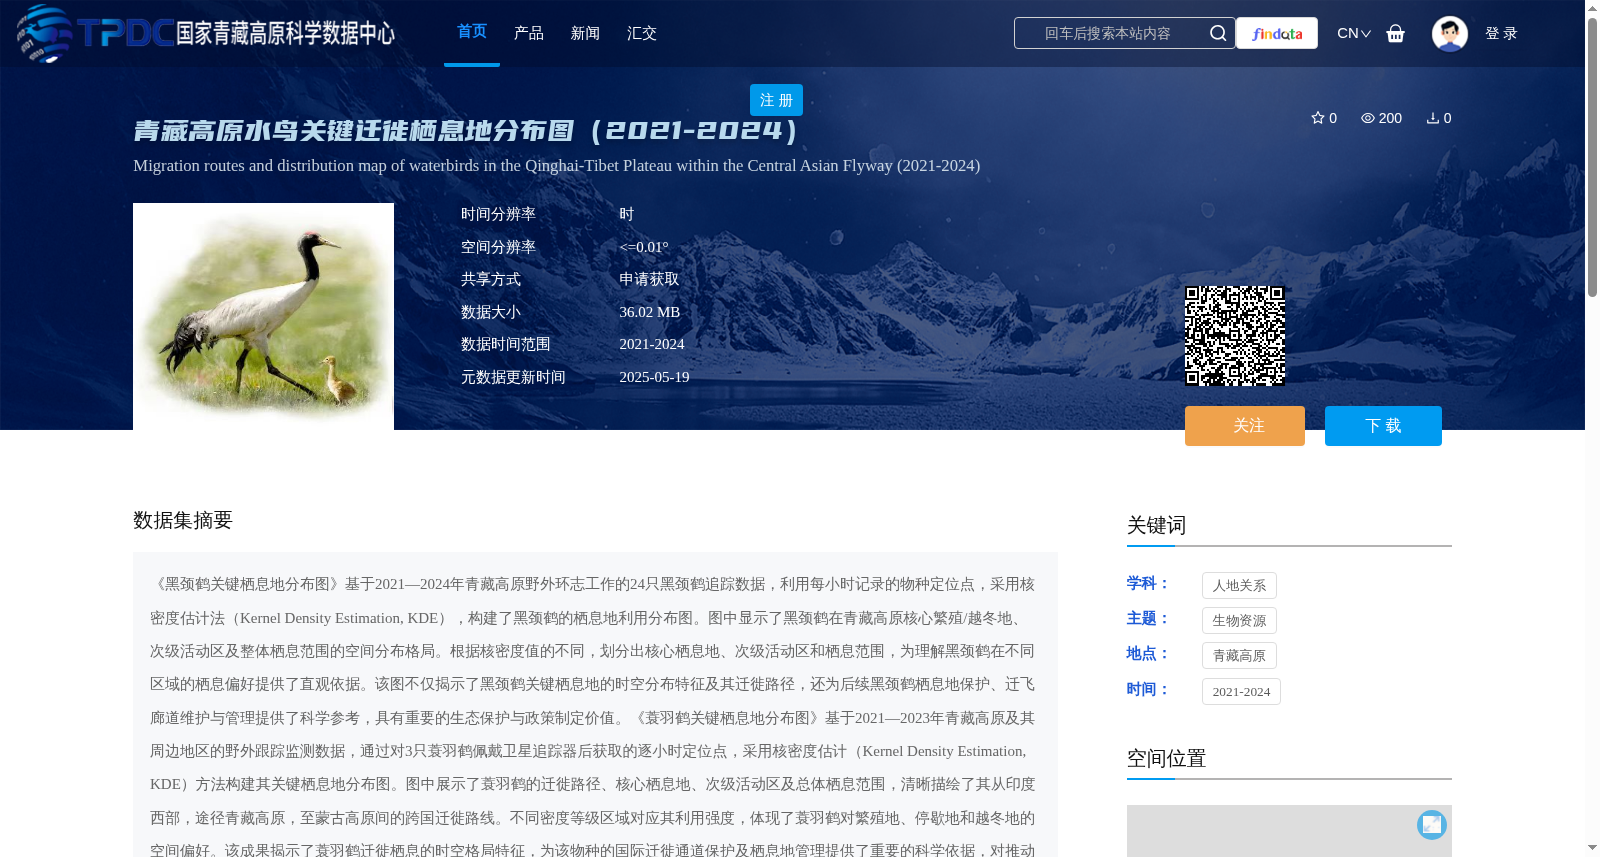This screenshot has height=857, width=1600.
Task: Click the QR code image
Action: click(1235, 336)
